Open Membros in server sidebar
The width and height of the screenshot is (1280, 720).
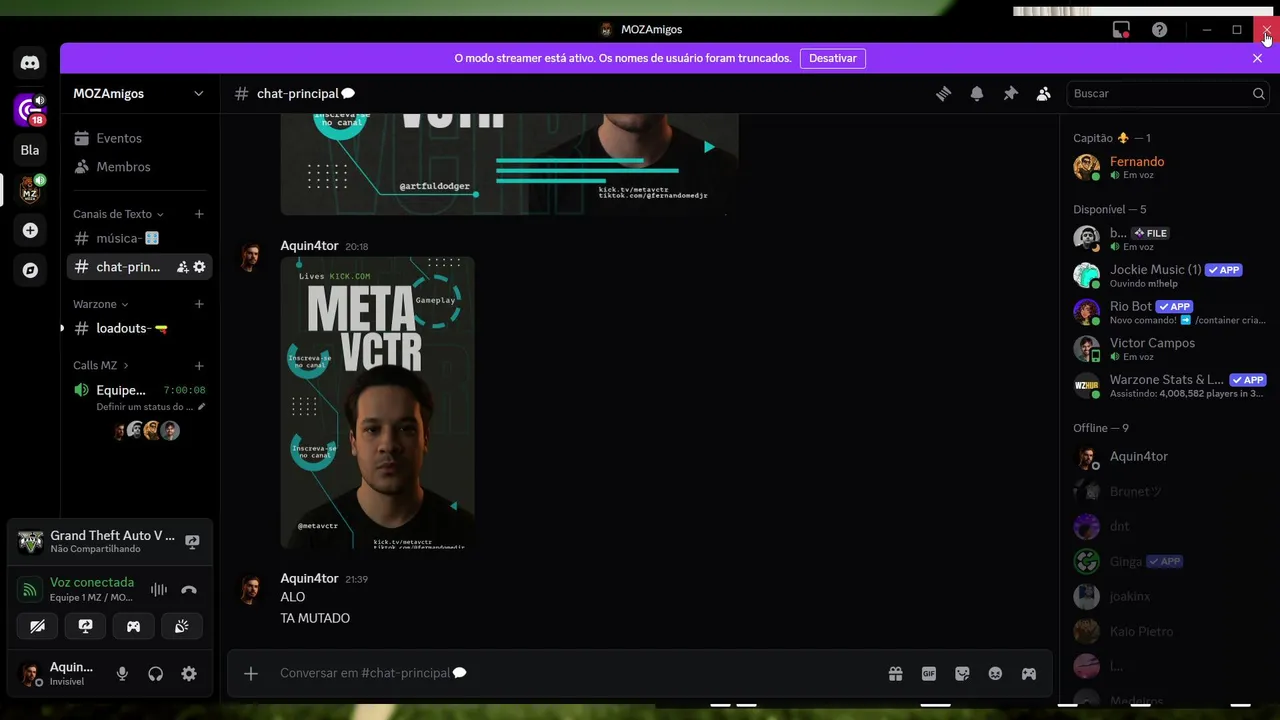(140, 167)
